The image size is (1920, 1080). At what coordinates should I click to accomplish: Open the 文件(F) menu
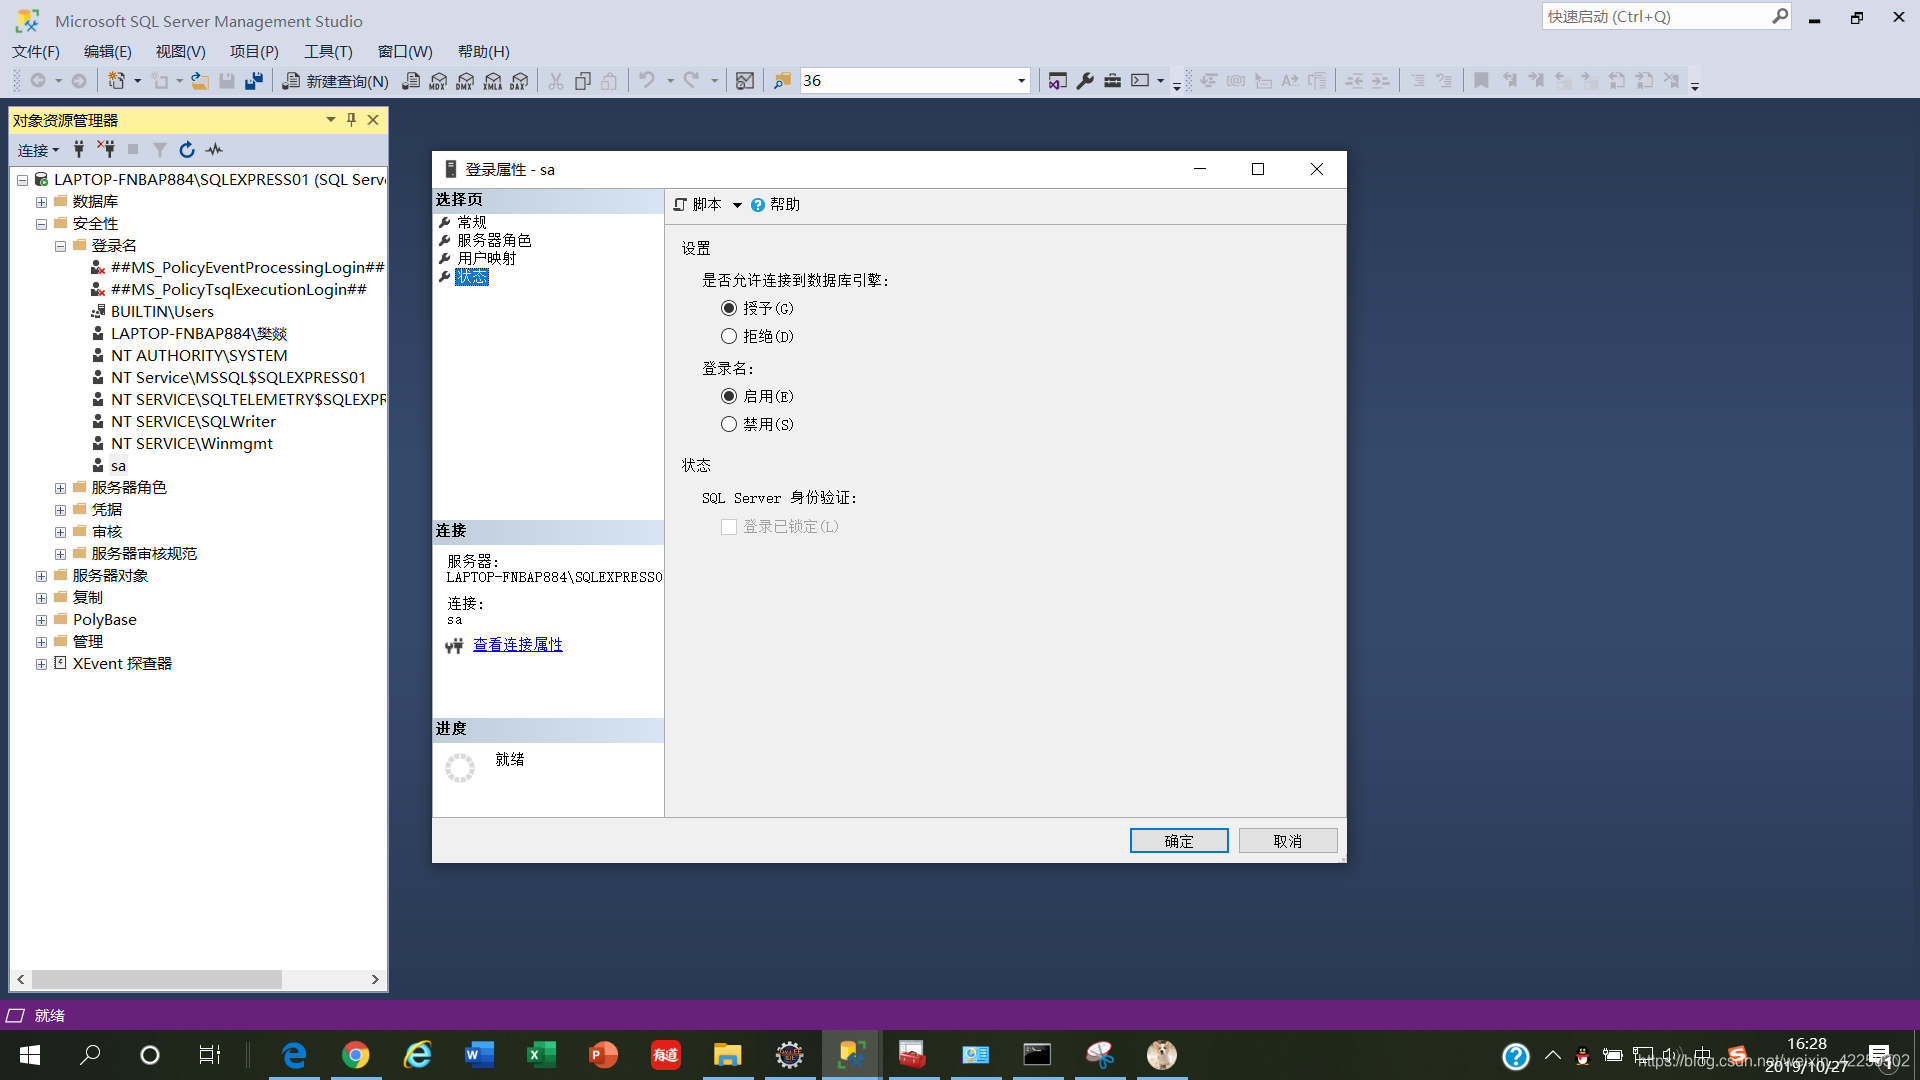(36, 51)
